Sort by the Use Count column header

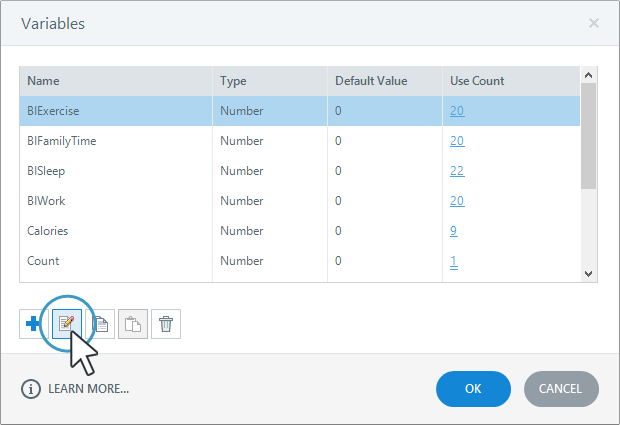pyautogui.click(x=477, y=81)
